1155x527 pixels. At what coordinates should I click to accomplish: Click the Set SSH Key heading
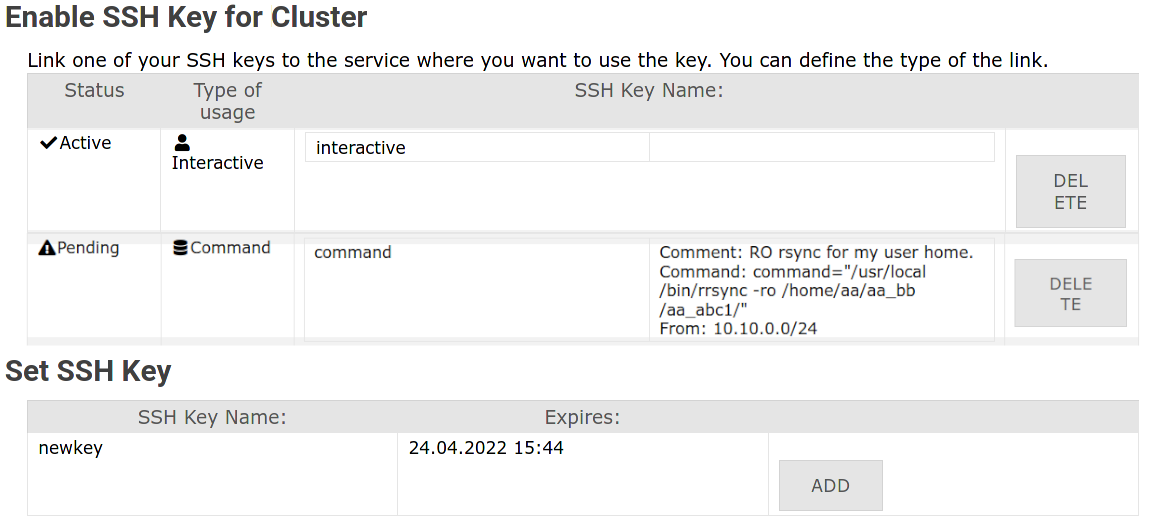[88, 371]
